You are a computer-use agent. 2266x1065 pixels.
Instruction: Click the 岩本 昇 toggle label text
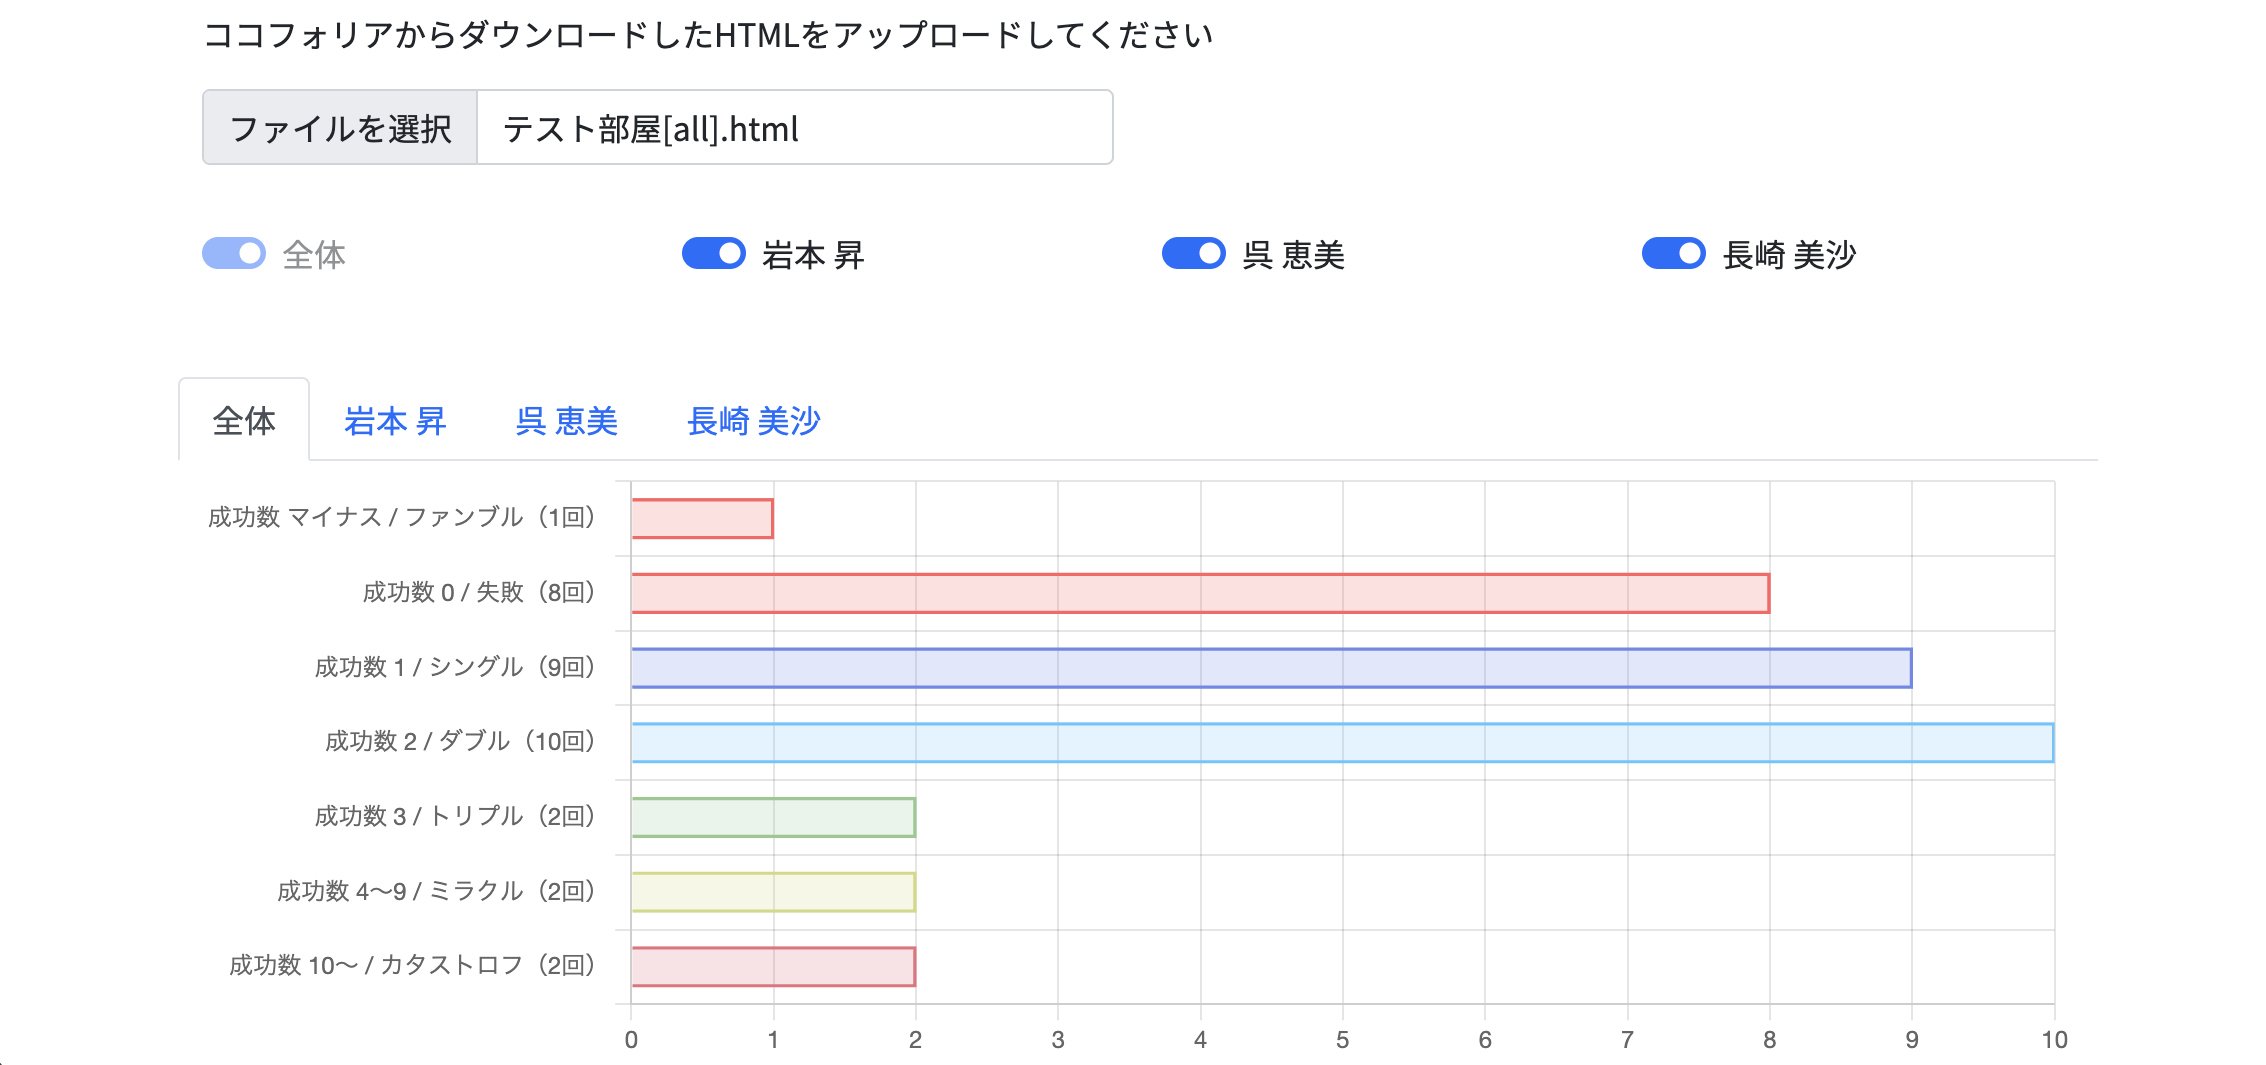coord(813,255)
